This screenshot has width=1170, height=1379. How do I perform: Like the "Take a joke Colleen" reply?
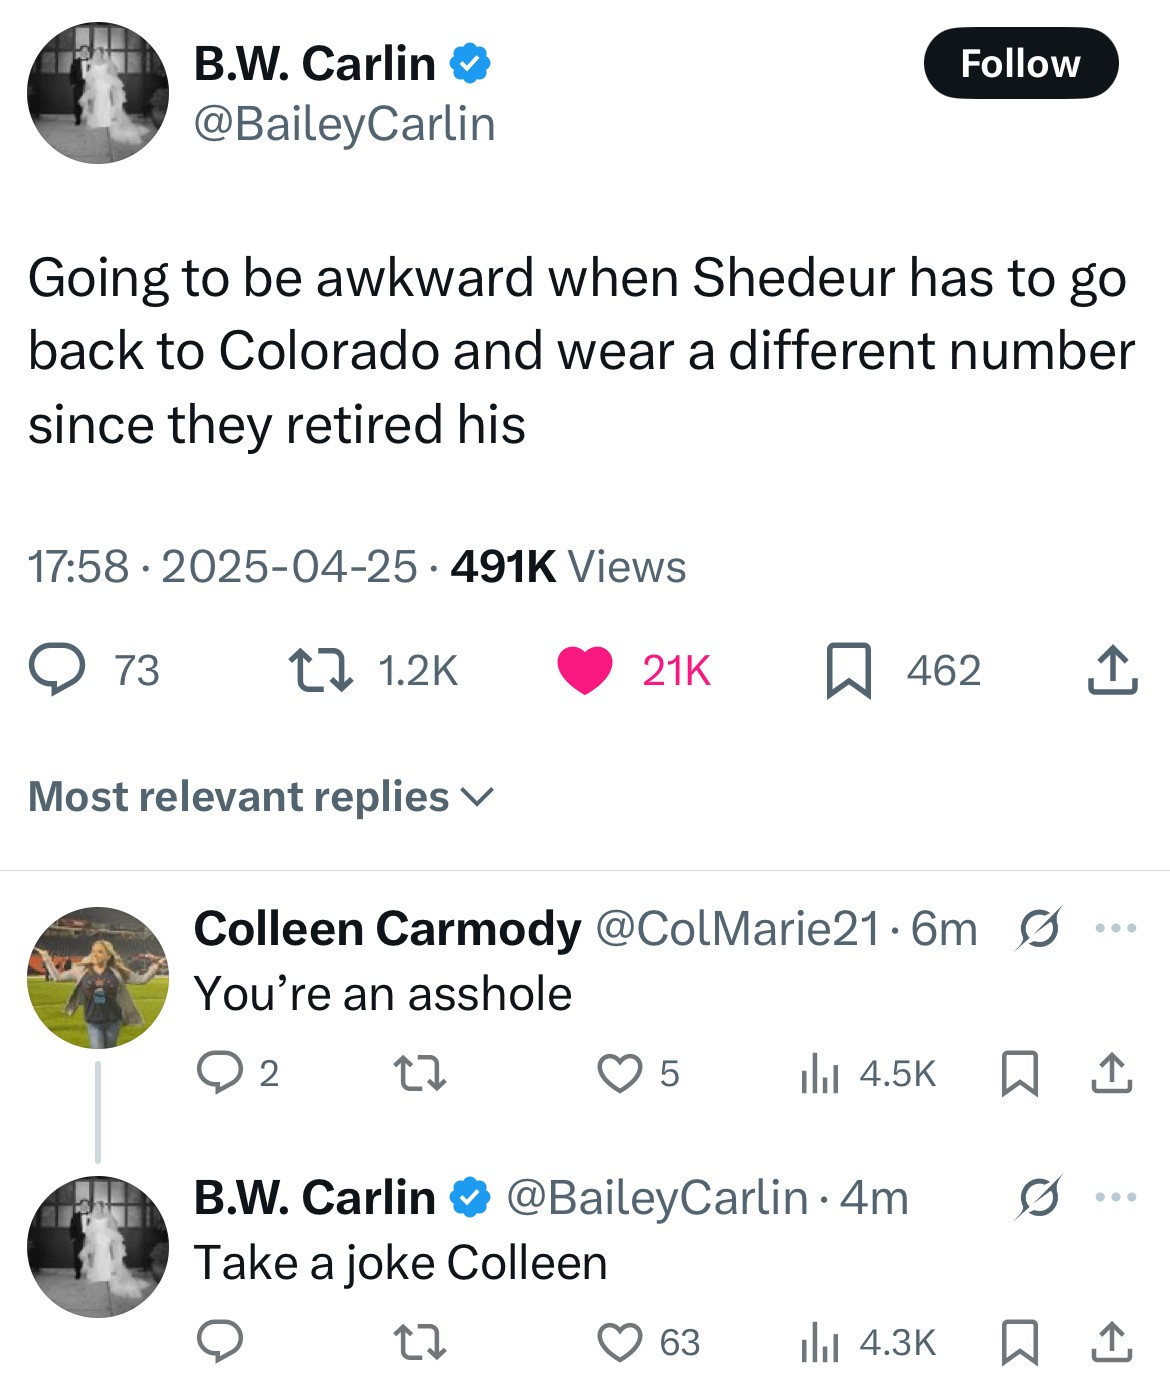coord(619,1342)
